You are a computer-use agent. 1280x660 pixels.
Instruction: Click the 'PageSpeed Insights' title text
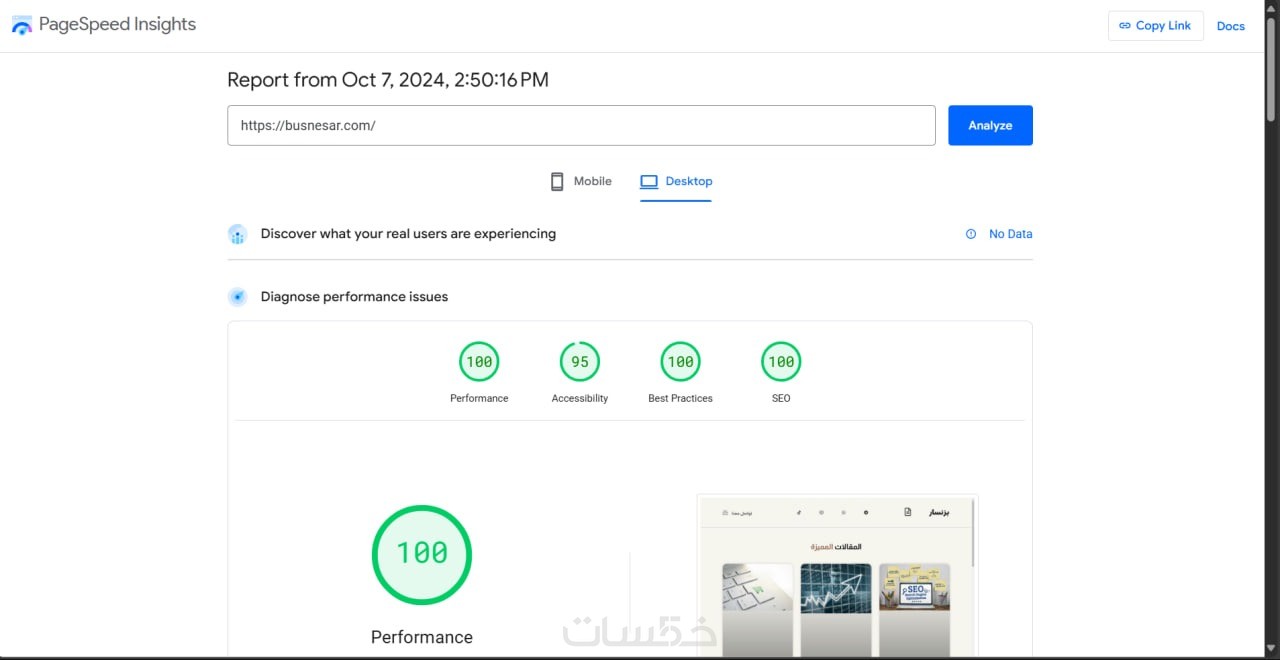click(x=117, y=25)
